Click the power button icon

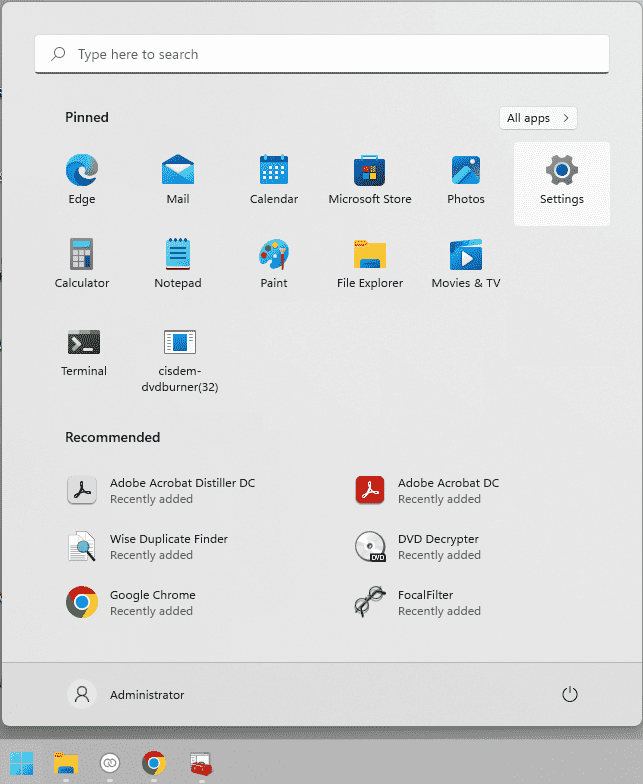tap(570, 694)
